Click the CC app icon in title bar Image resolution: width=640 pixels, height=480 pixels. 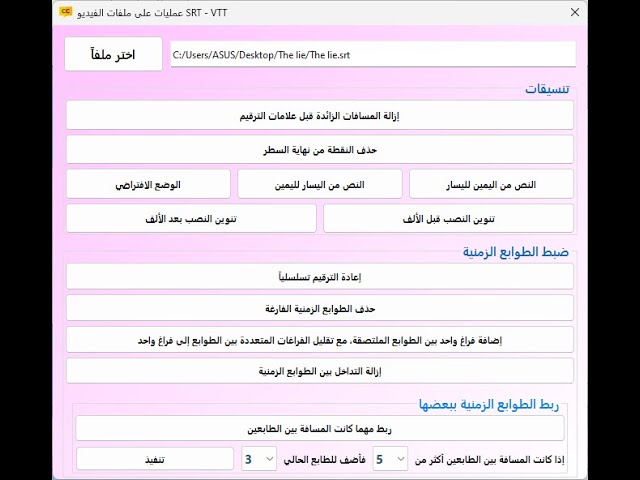pyautogui.click(x=65, y=12)
